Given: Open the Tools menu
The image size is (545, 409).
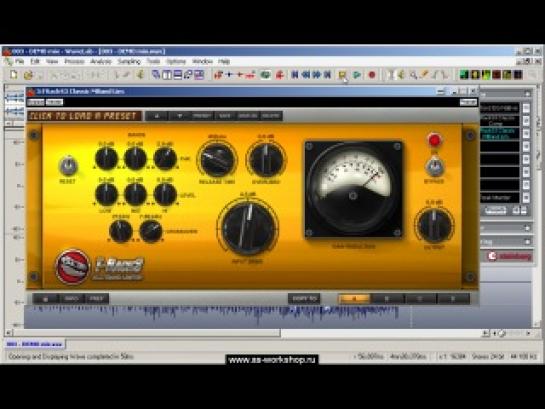Looking at the screenshot, I should click(153, 62).
